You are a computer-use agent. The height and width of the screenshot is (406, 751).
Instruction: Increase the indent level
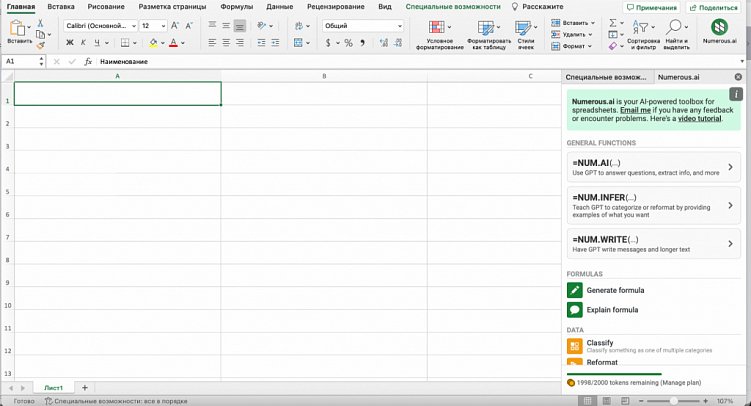[x=275, y=43]
